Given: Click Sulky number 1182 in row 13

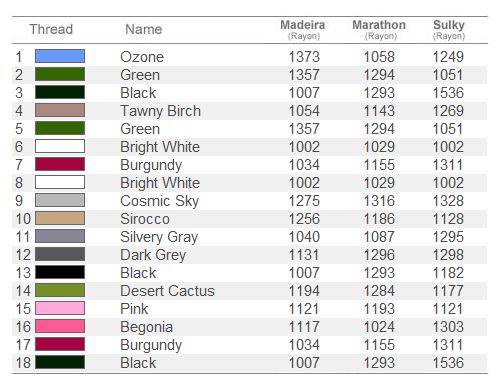Looking at the screenshot, I should (448, 273).
